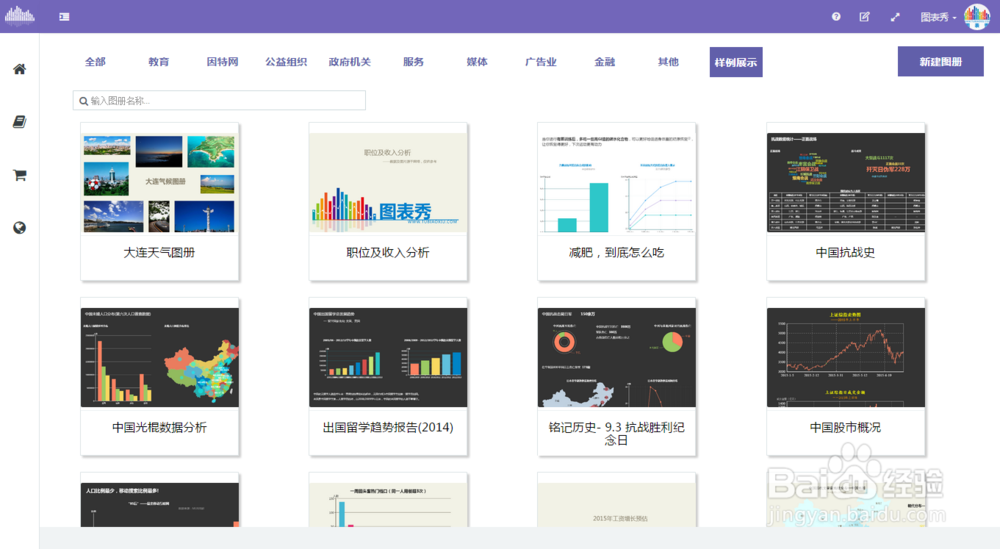1000x549 pixels.
Task: Open 大连天气图册 thumbnail
Action: 159,184
